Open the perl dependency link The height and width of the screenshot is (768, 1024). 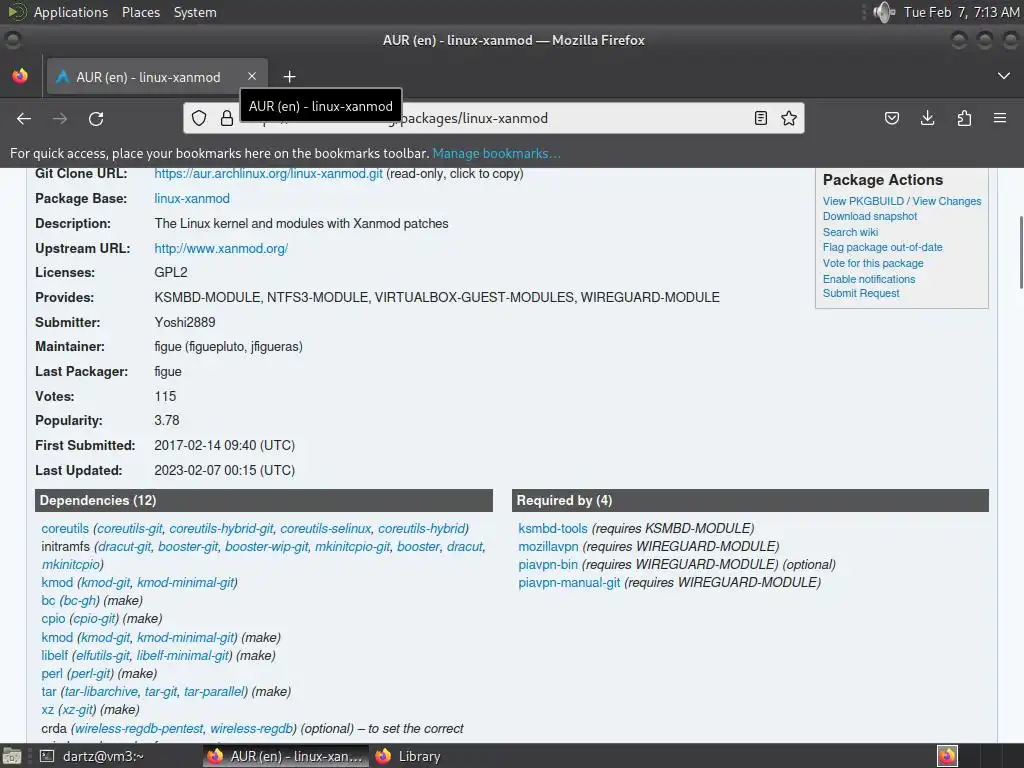pyautogui.click(x=52, y=673)
